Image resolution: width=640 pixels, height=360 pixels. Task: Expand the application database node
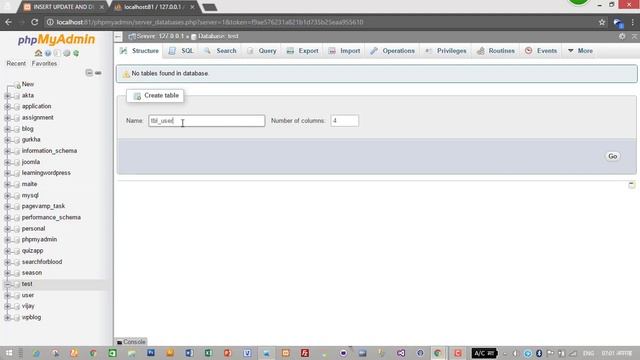pos(7,107)
